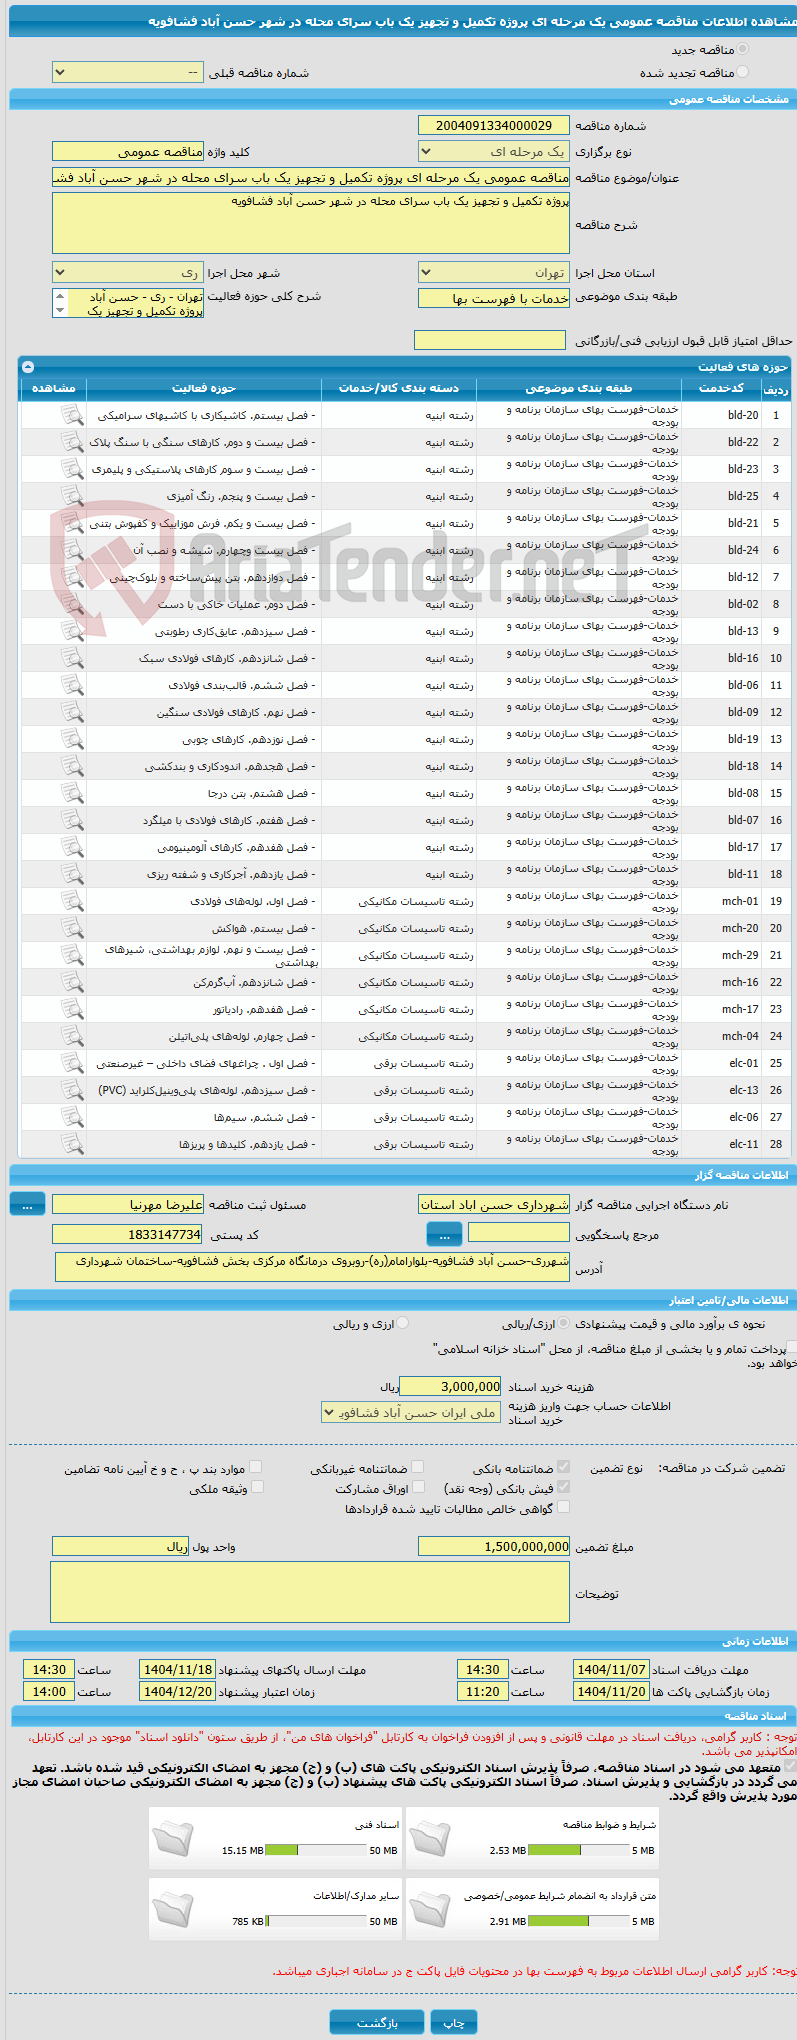Screen dimensions: 797x2040
Task: Open view icon for row bld-20
Action: (x=72, y=415)
